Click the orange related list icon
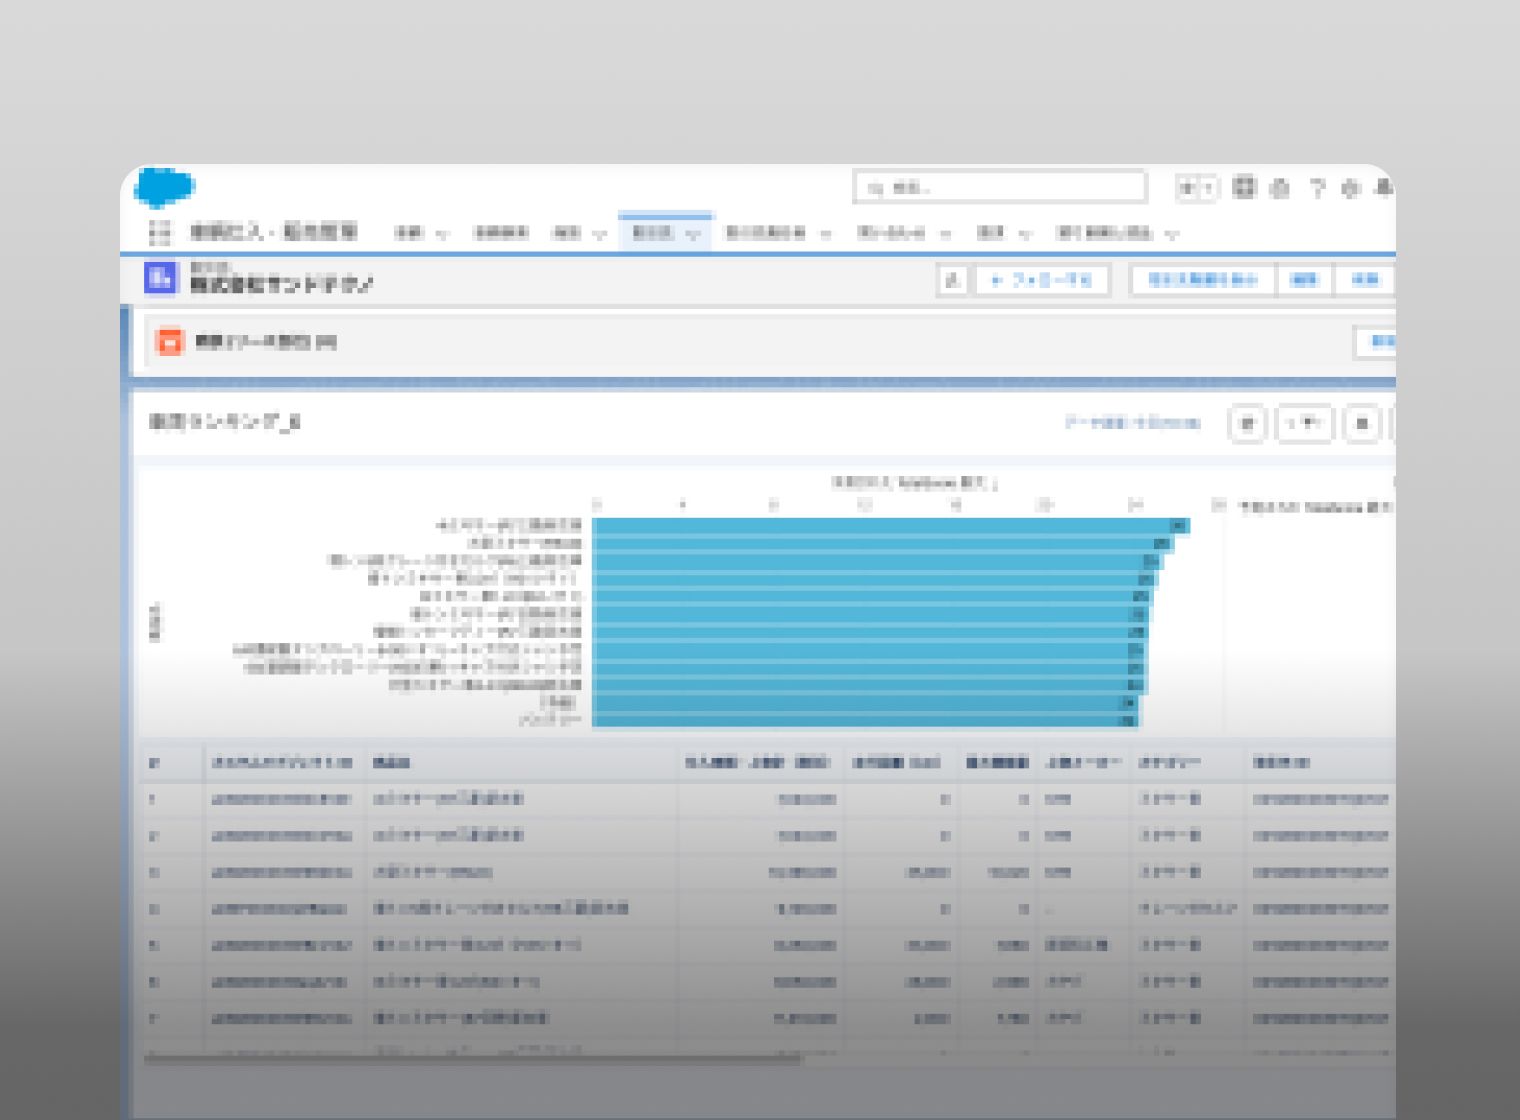Image resolution: width=1520 pixels, height=1120 pixels. [x=170, y=341]
